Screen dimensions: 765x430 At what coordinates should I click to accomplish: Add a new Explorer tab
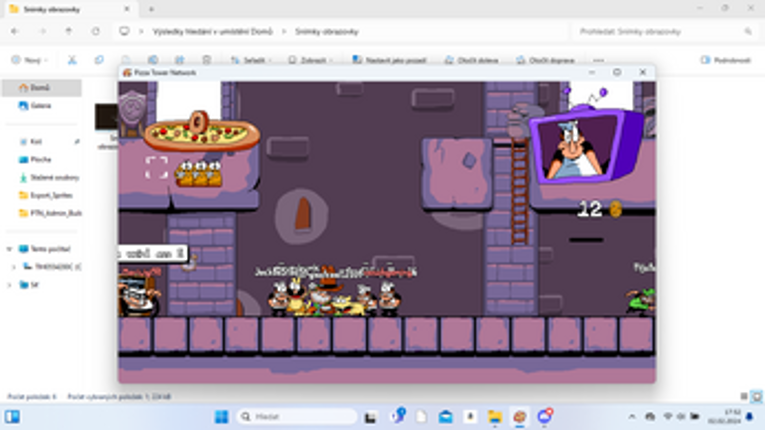click(151, 9)
